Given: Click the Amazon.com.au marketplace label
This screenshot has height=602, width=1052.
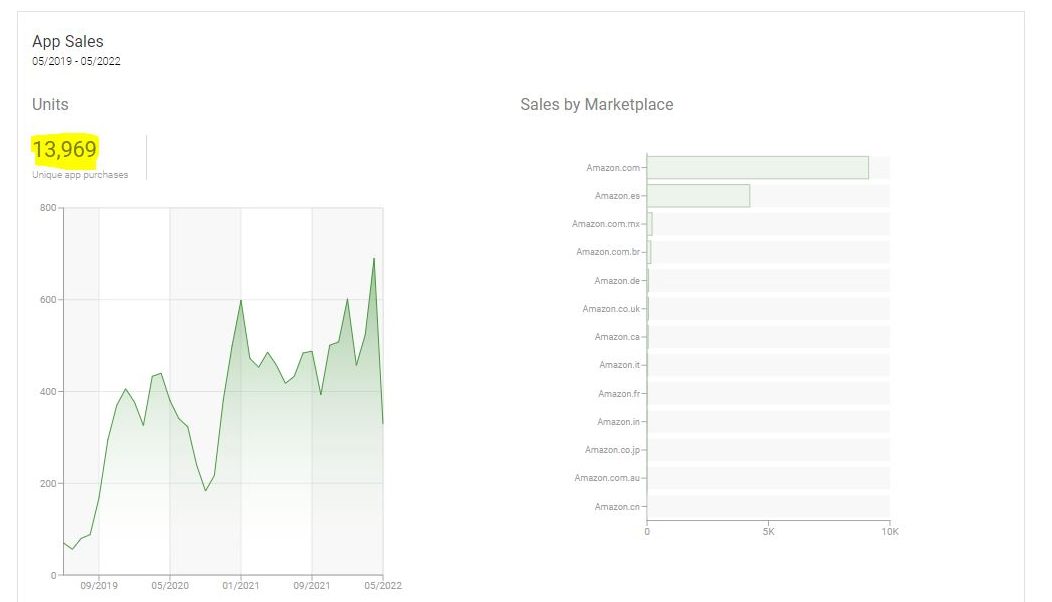Looking at the screenshot, I should click(607, 479).
